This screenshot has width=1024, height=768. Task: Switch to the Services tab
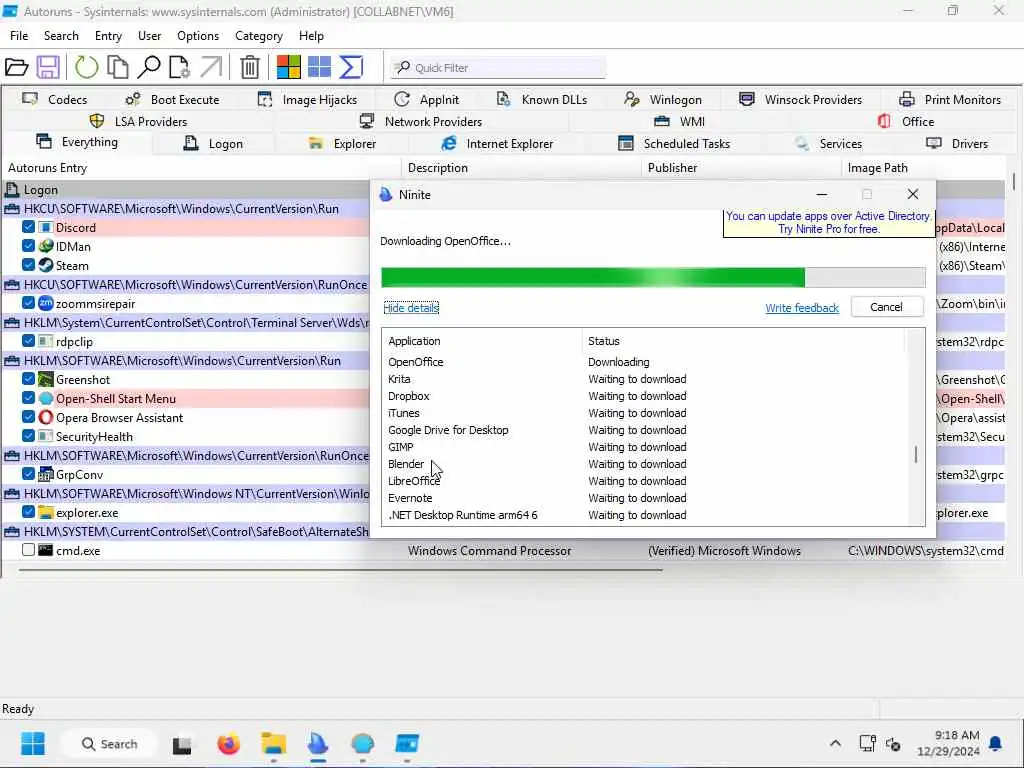point(829,144)
